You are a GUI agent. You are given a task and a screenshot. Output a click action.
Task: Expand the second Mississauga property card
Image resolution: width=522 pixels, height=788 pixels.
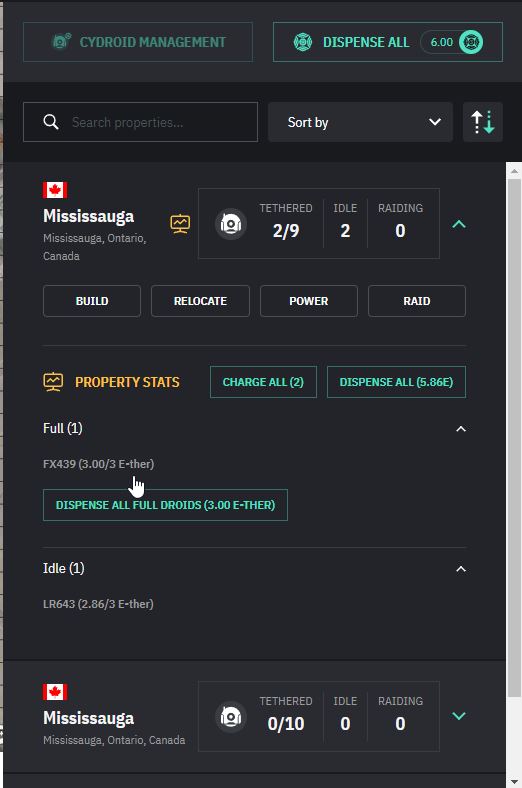[459, 716]
